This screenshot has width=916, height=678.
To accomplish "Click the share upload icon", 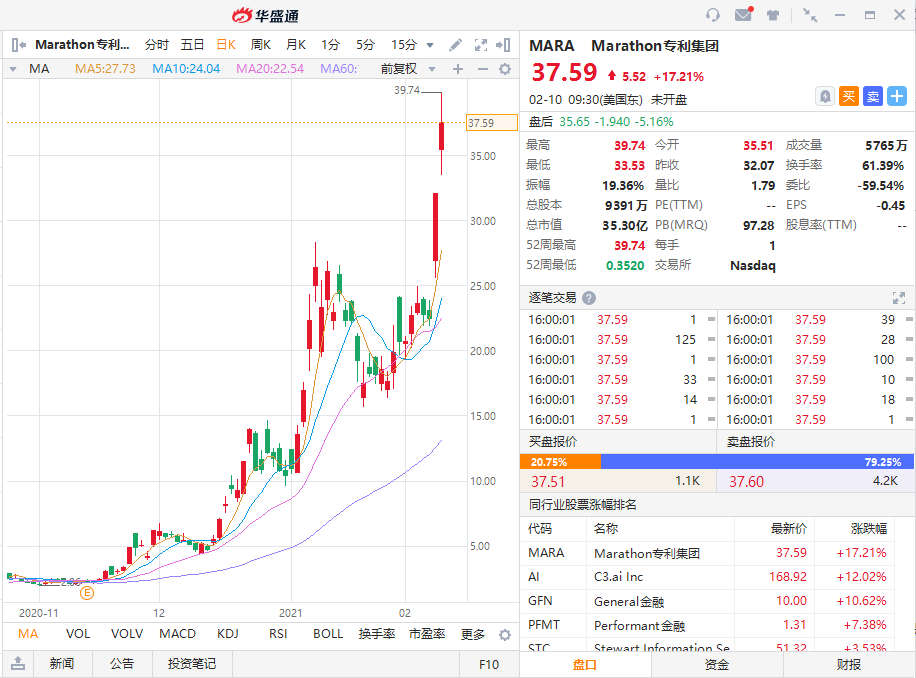I will (18, 663).
